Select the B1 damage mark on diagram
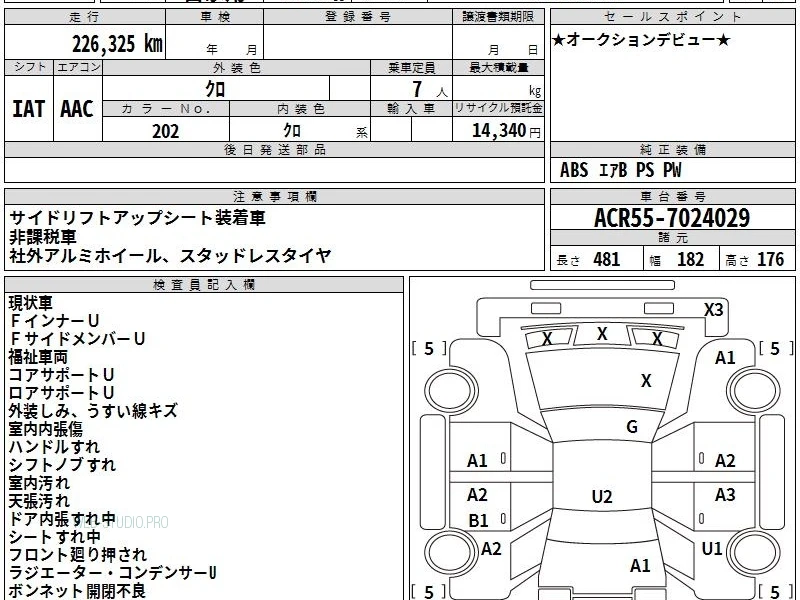The image size is (800, 600). click(x=478, y=521)
